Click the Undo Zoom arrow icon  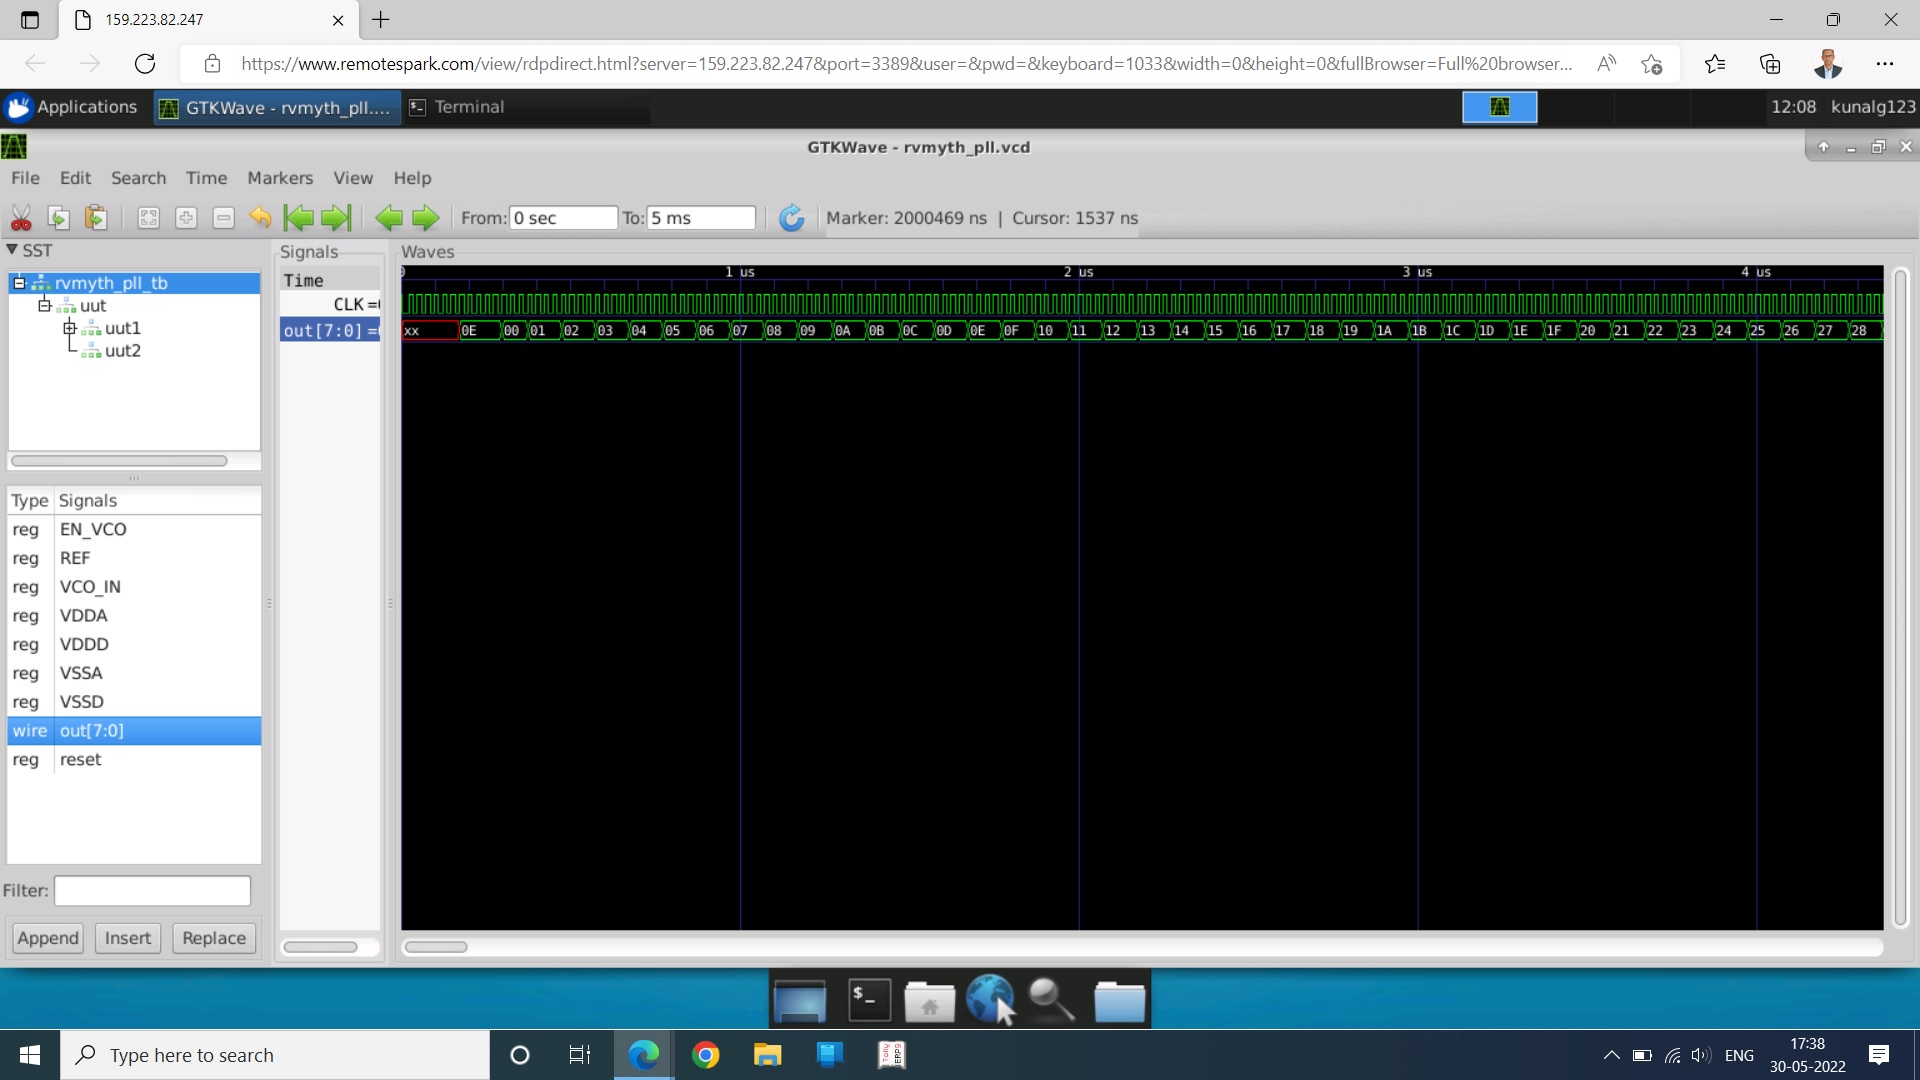tap(260, 218)
